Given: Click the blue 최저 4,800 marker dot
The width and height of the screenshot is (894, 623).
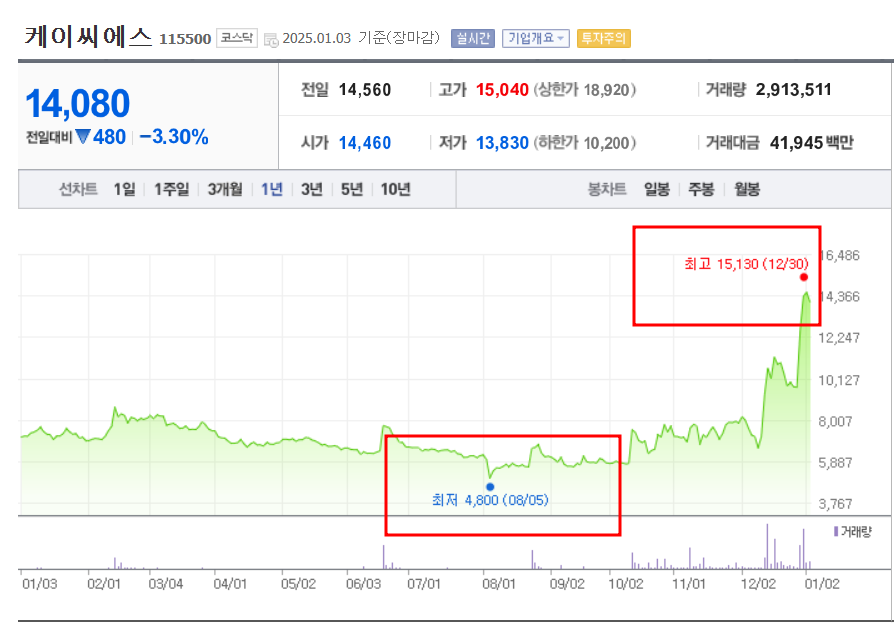Looking at the screenshot, I should [490, 487].
